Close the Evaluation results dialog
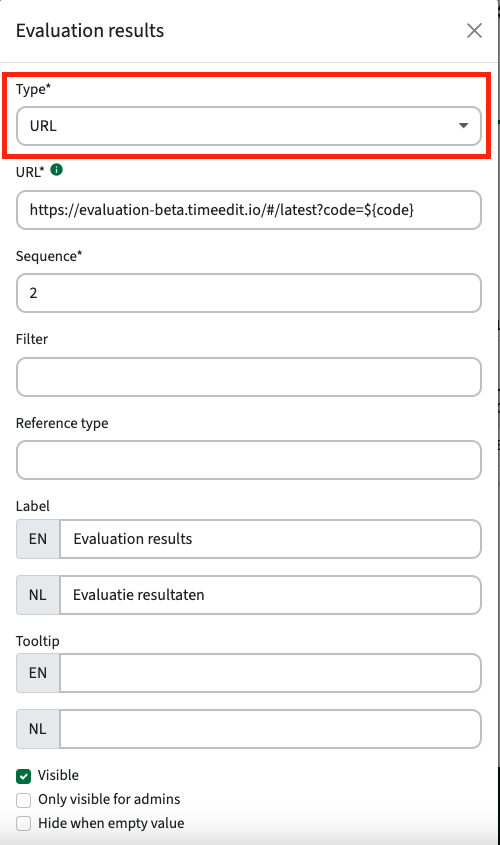This screenshot has height=845, width=500. coord(474,31)
